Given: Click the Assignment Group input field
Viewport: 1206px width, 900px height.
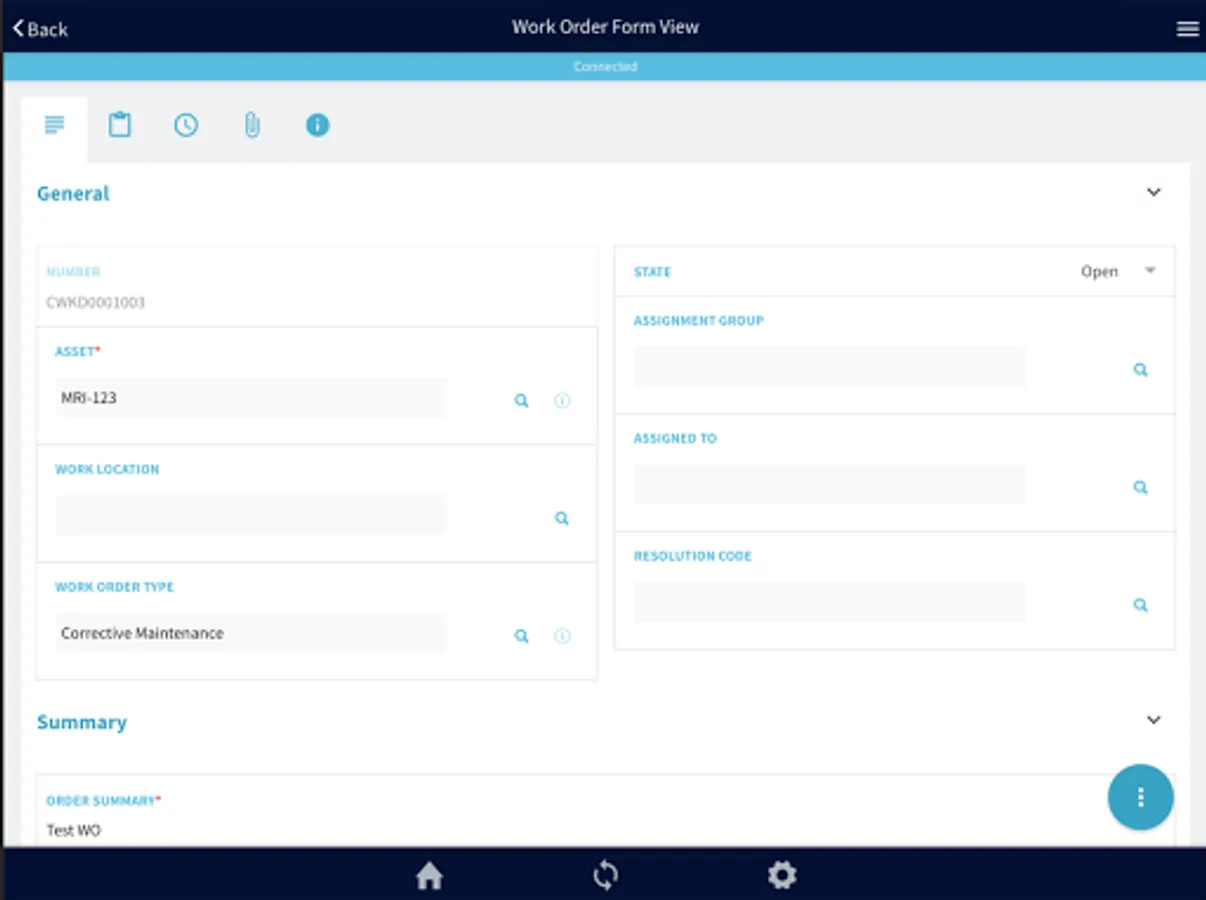Looking at the screenshot, I should (x=830, y=367).
